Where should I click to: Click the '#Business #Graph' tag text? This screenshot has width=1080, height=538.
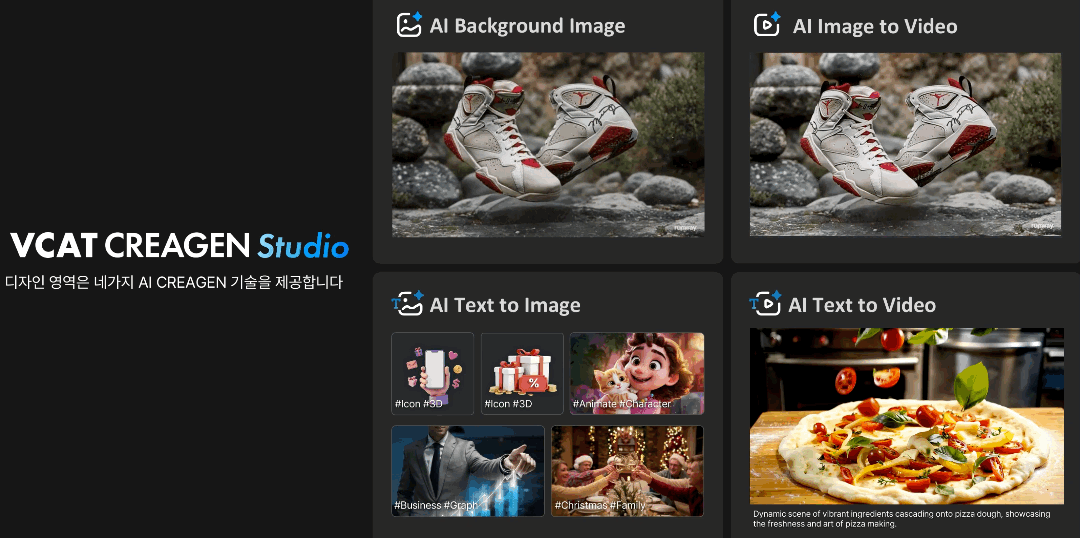click(x=436, y=506)
